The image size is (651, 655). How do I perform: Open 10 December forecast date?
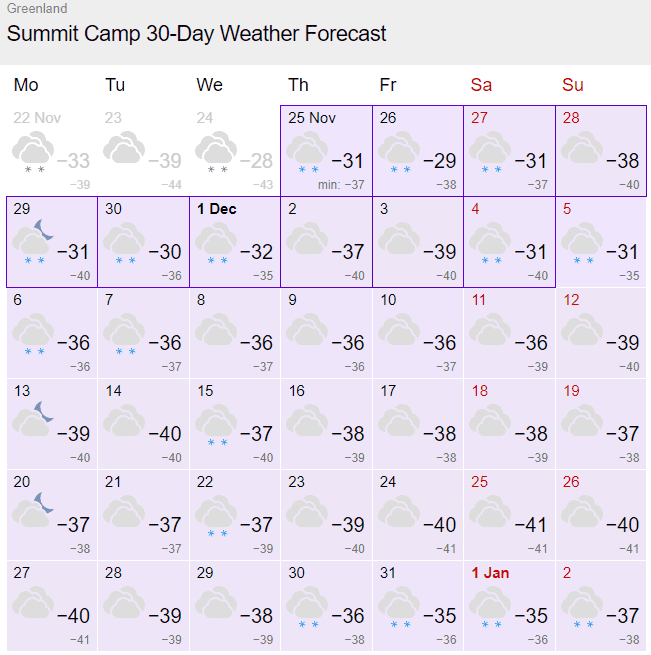pyautogui.click(x=418, y=333)
